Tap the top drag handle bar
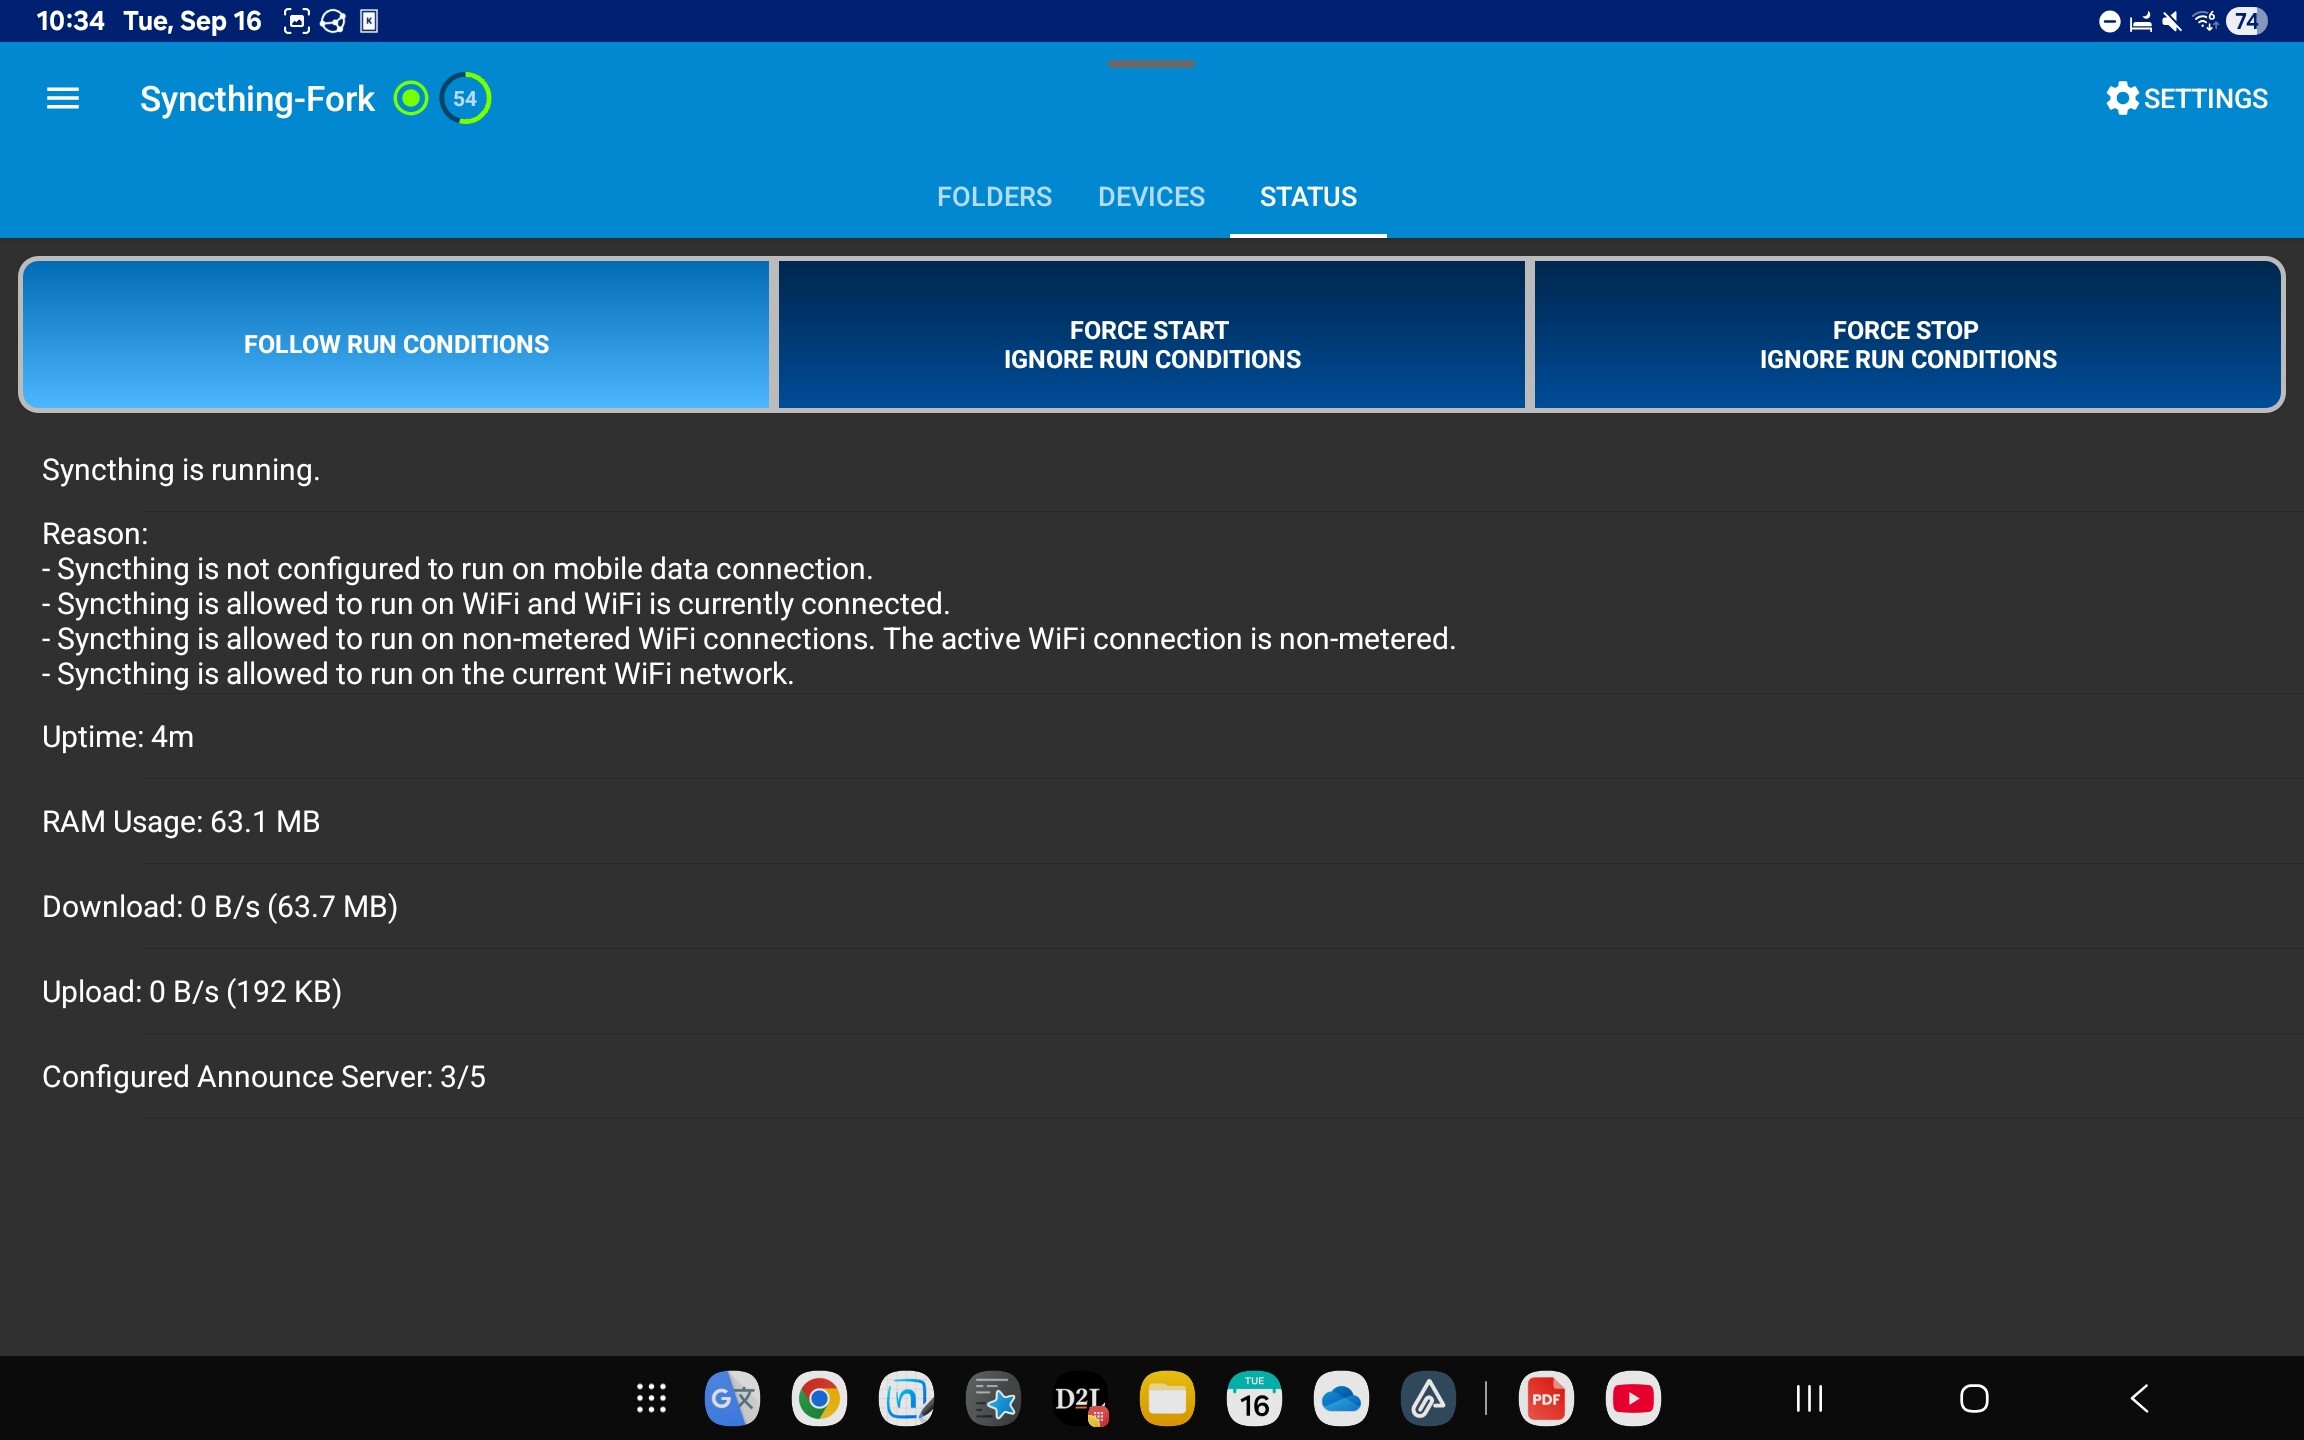Screen dimensions: 2304x1440 coord(1151,64)
